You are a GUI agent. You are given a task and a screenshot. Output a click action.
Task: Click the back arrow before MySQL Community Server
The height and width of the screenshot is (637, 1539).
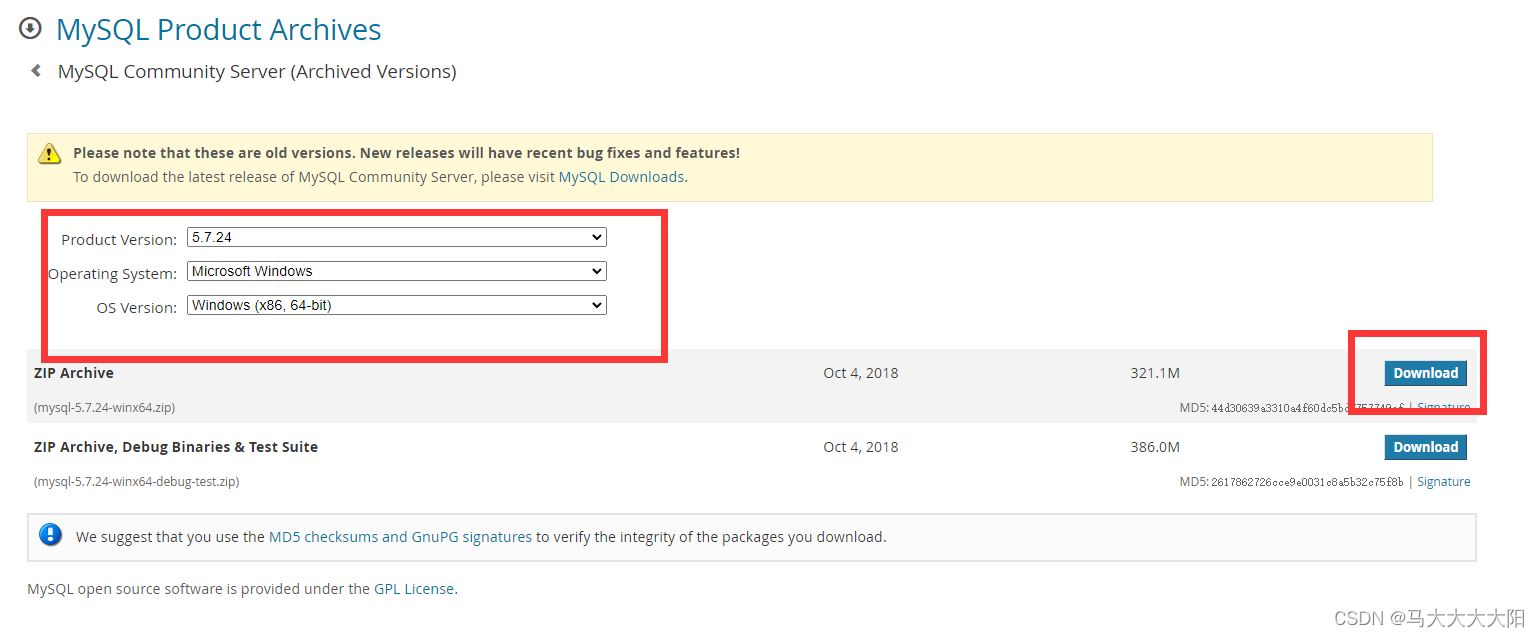(36, 71)
